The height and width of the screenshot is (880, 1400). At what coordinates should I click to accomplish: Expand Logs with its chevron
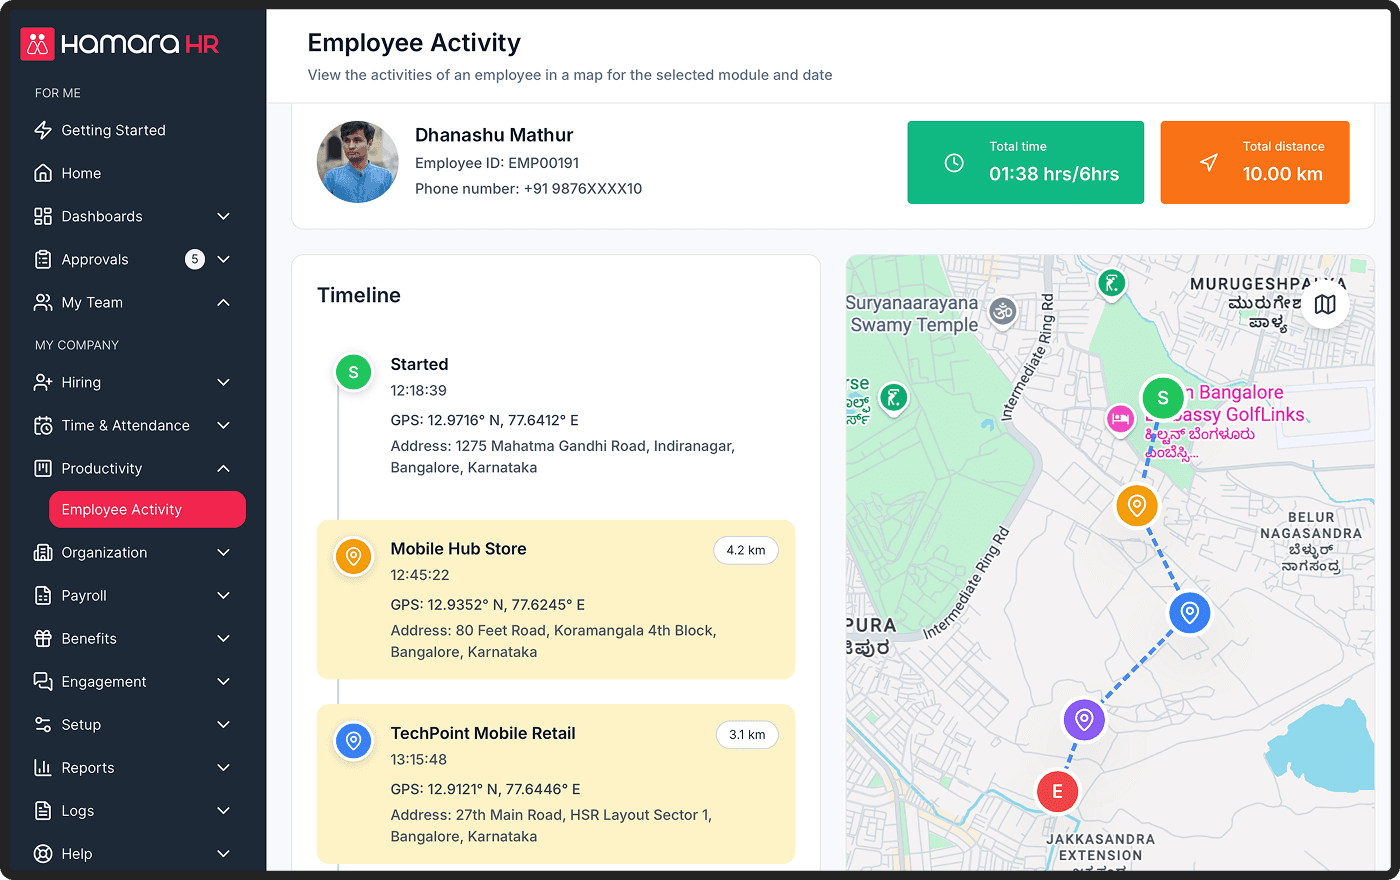(224, 810)
